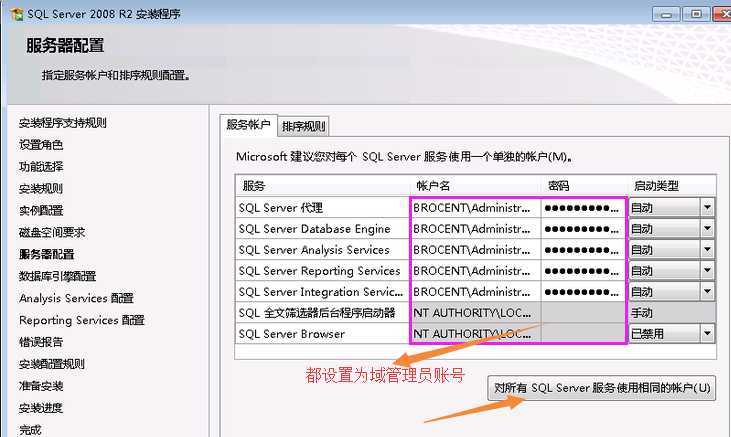
Task: Select 安装规则 step in sidebar
Action: tap(41, 188)
